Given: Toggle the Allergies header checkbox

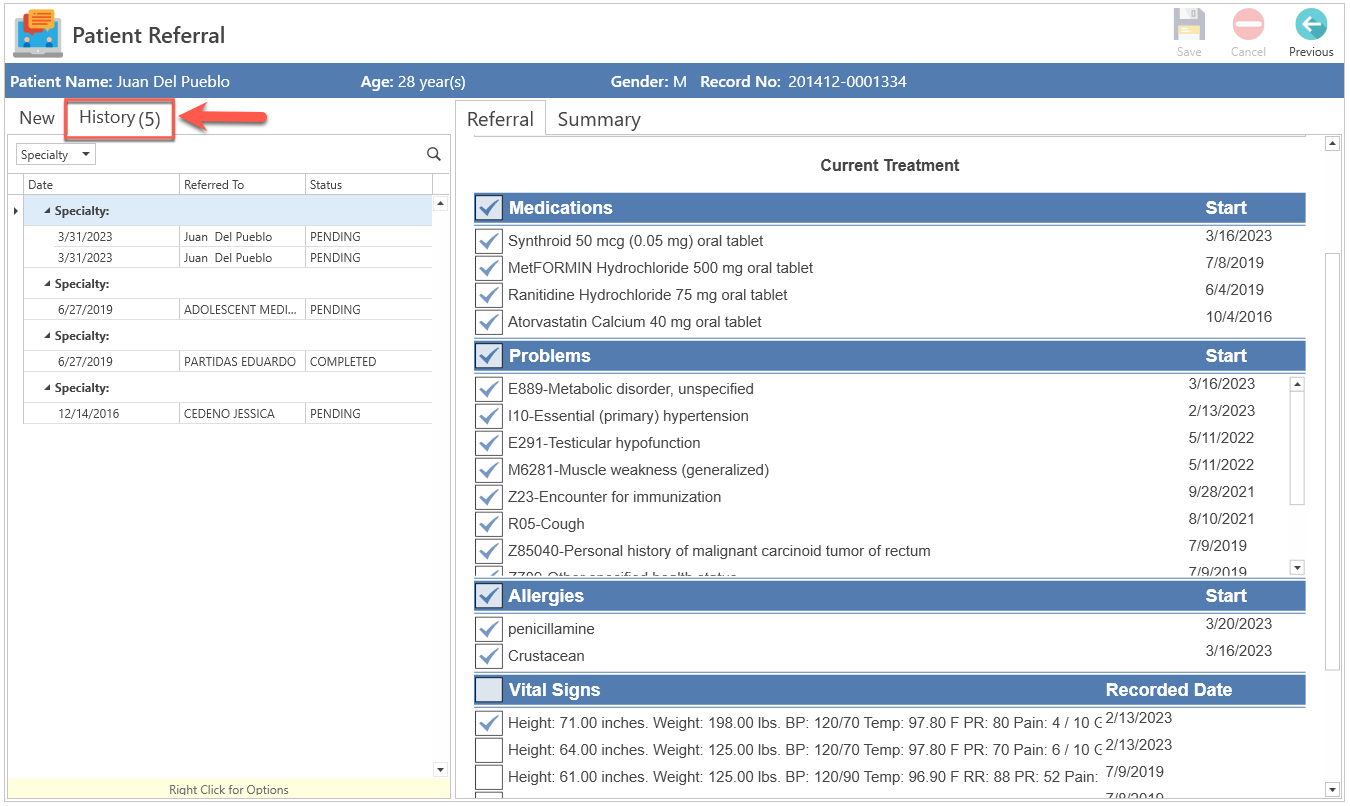Looking at the screenshot, I should point(489,596).
